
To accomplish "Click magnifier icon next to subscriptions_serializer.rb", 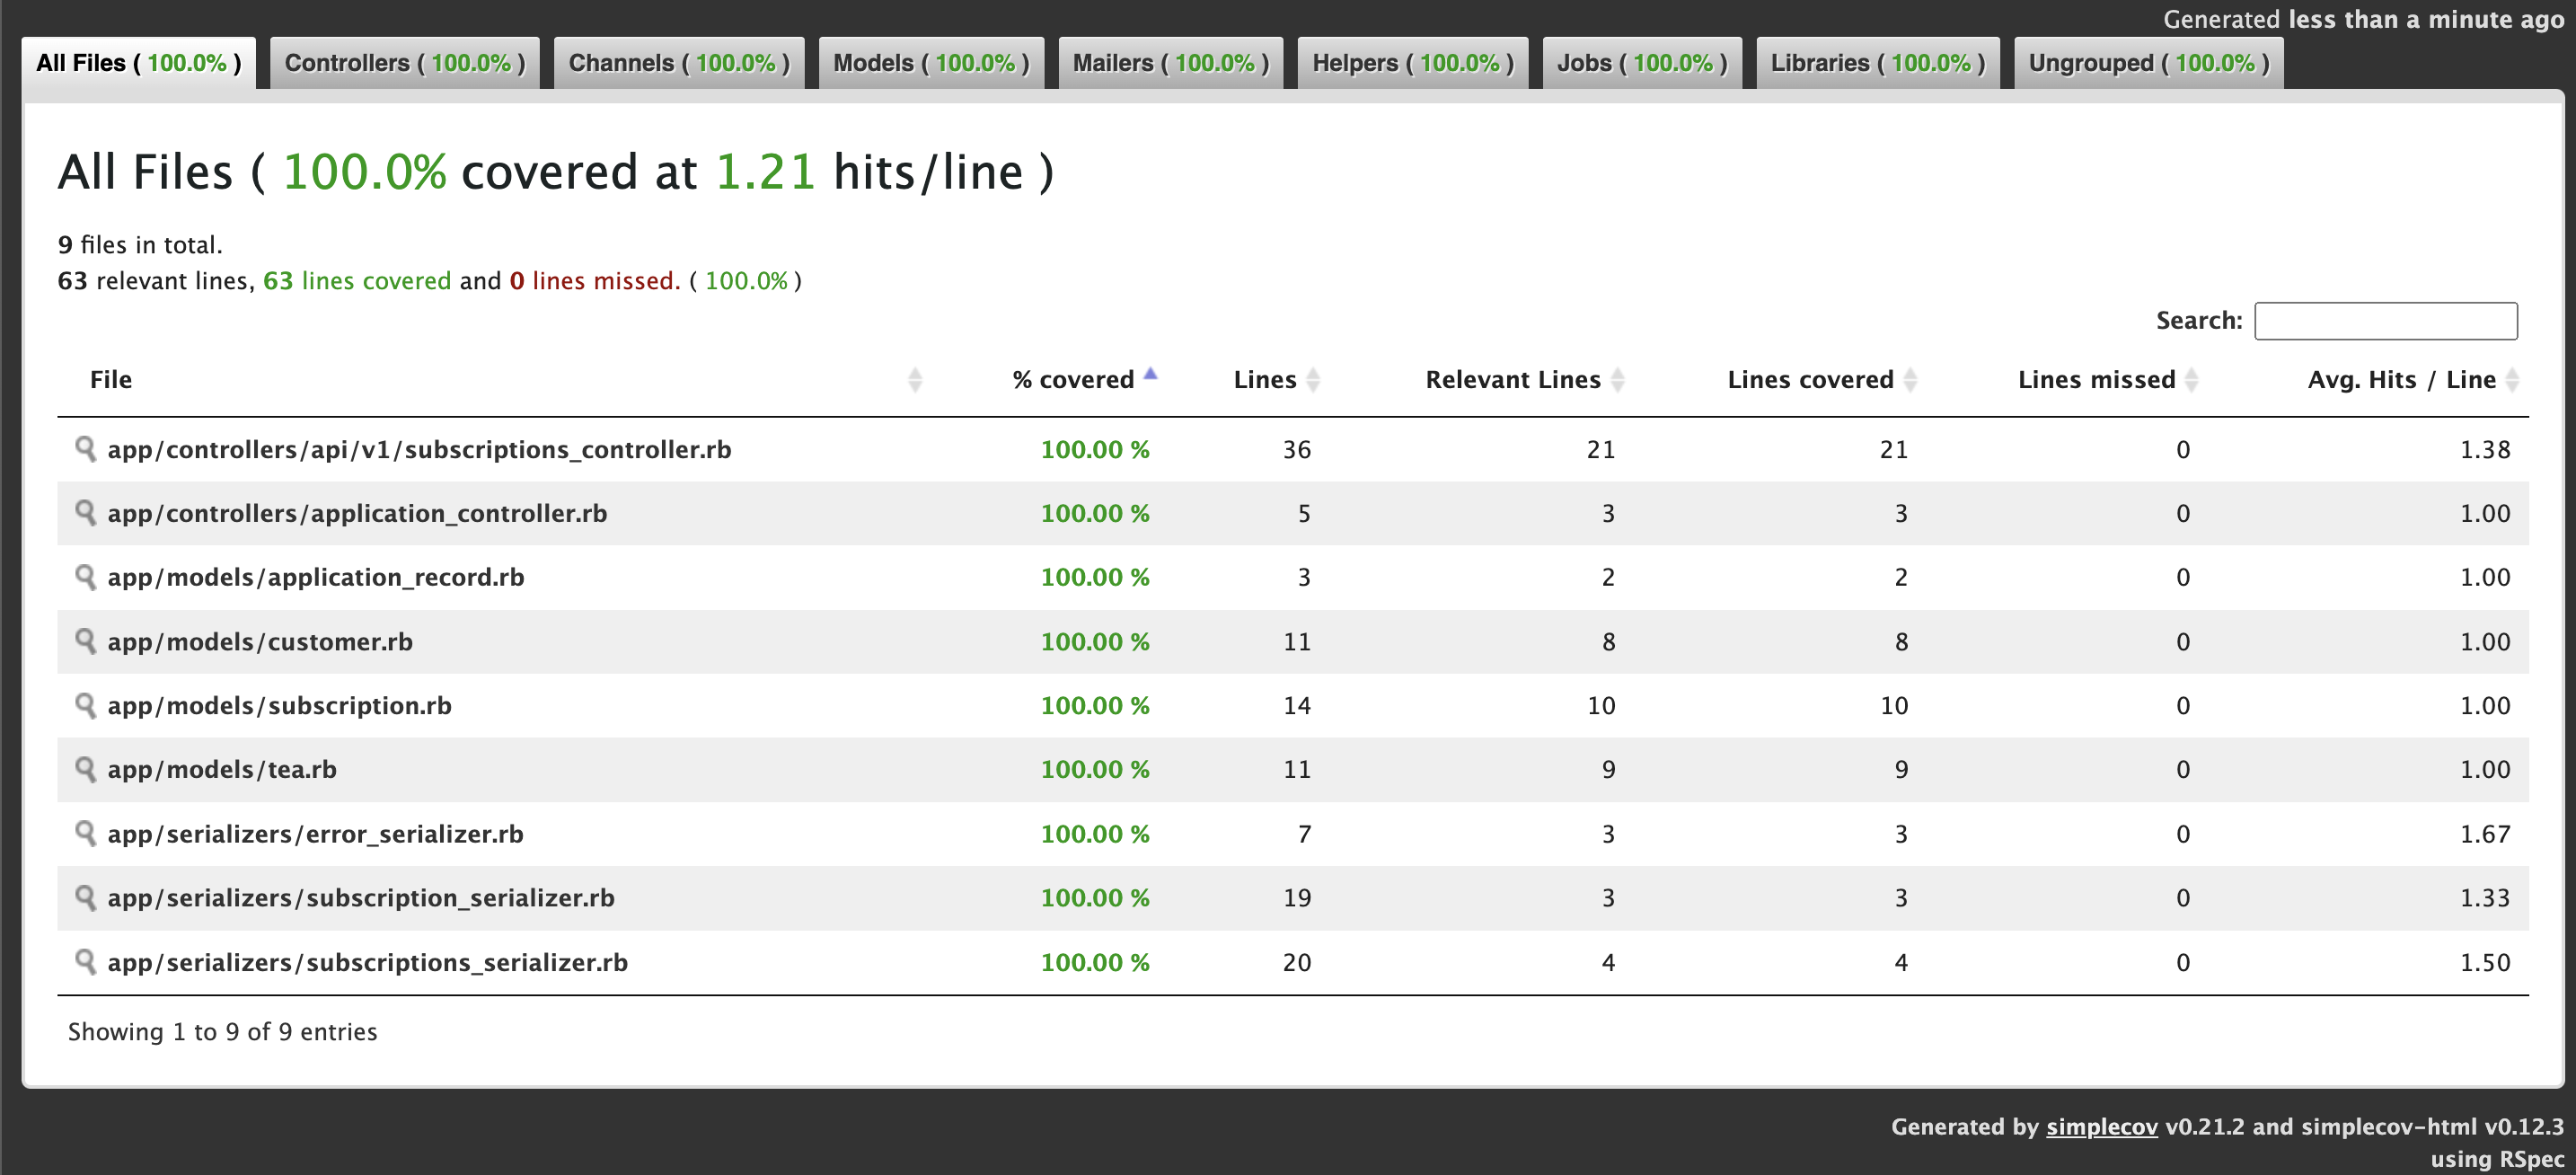I will pyautogui.click(x=86, y=961).
